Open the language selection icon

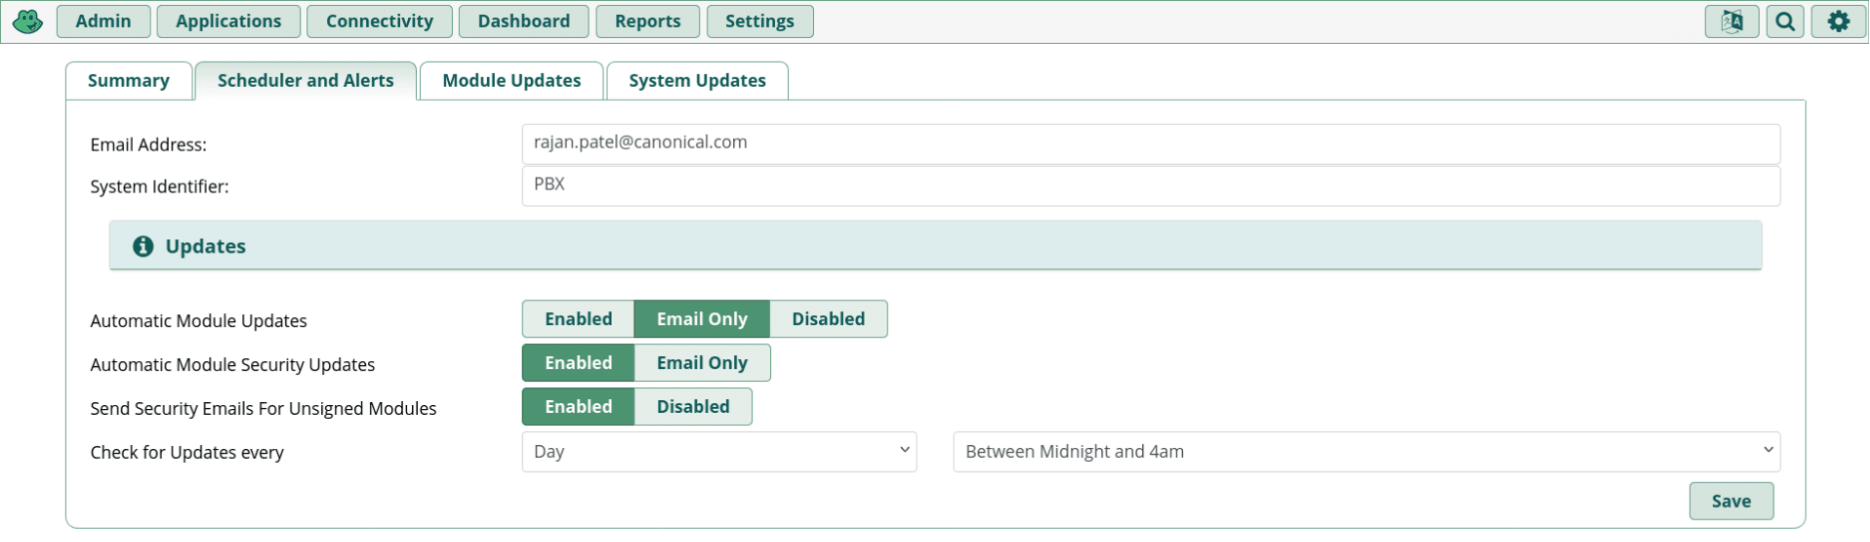(x=1732, y=21)
